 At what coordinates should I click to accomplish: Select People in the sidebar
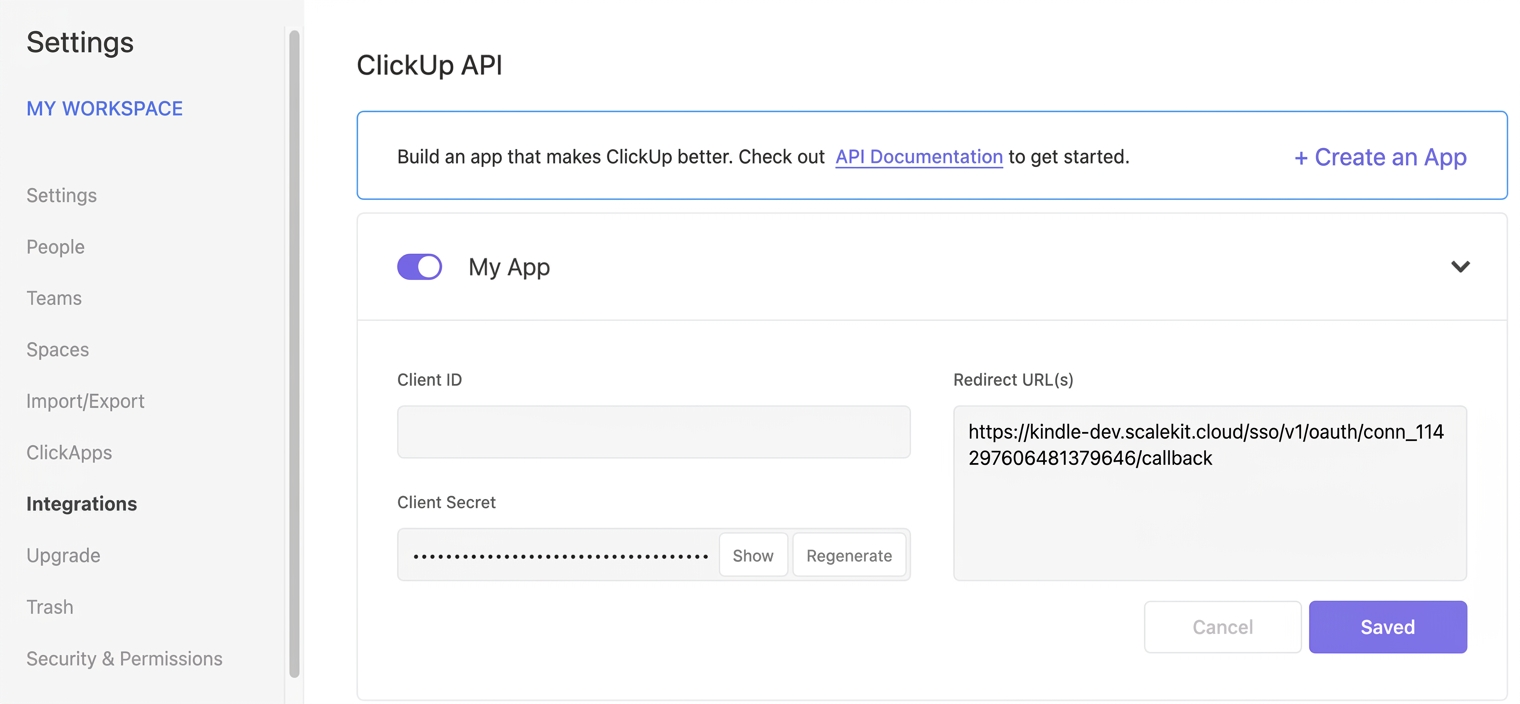[55, 247]
